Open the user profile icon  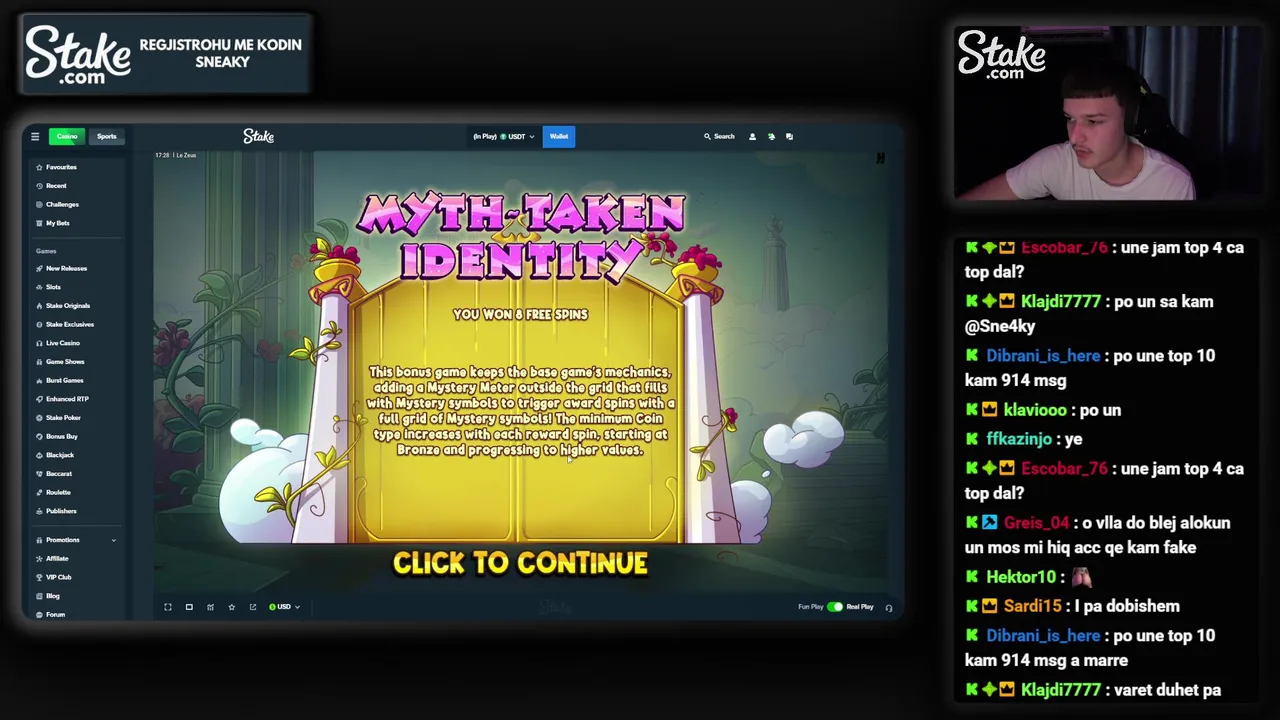pyautogui.click(x=752, y=137)
